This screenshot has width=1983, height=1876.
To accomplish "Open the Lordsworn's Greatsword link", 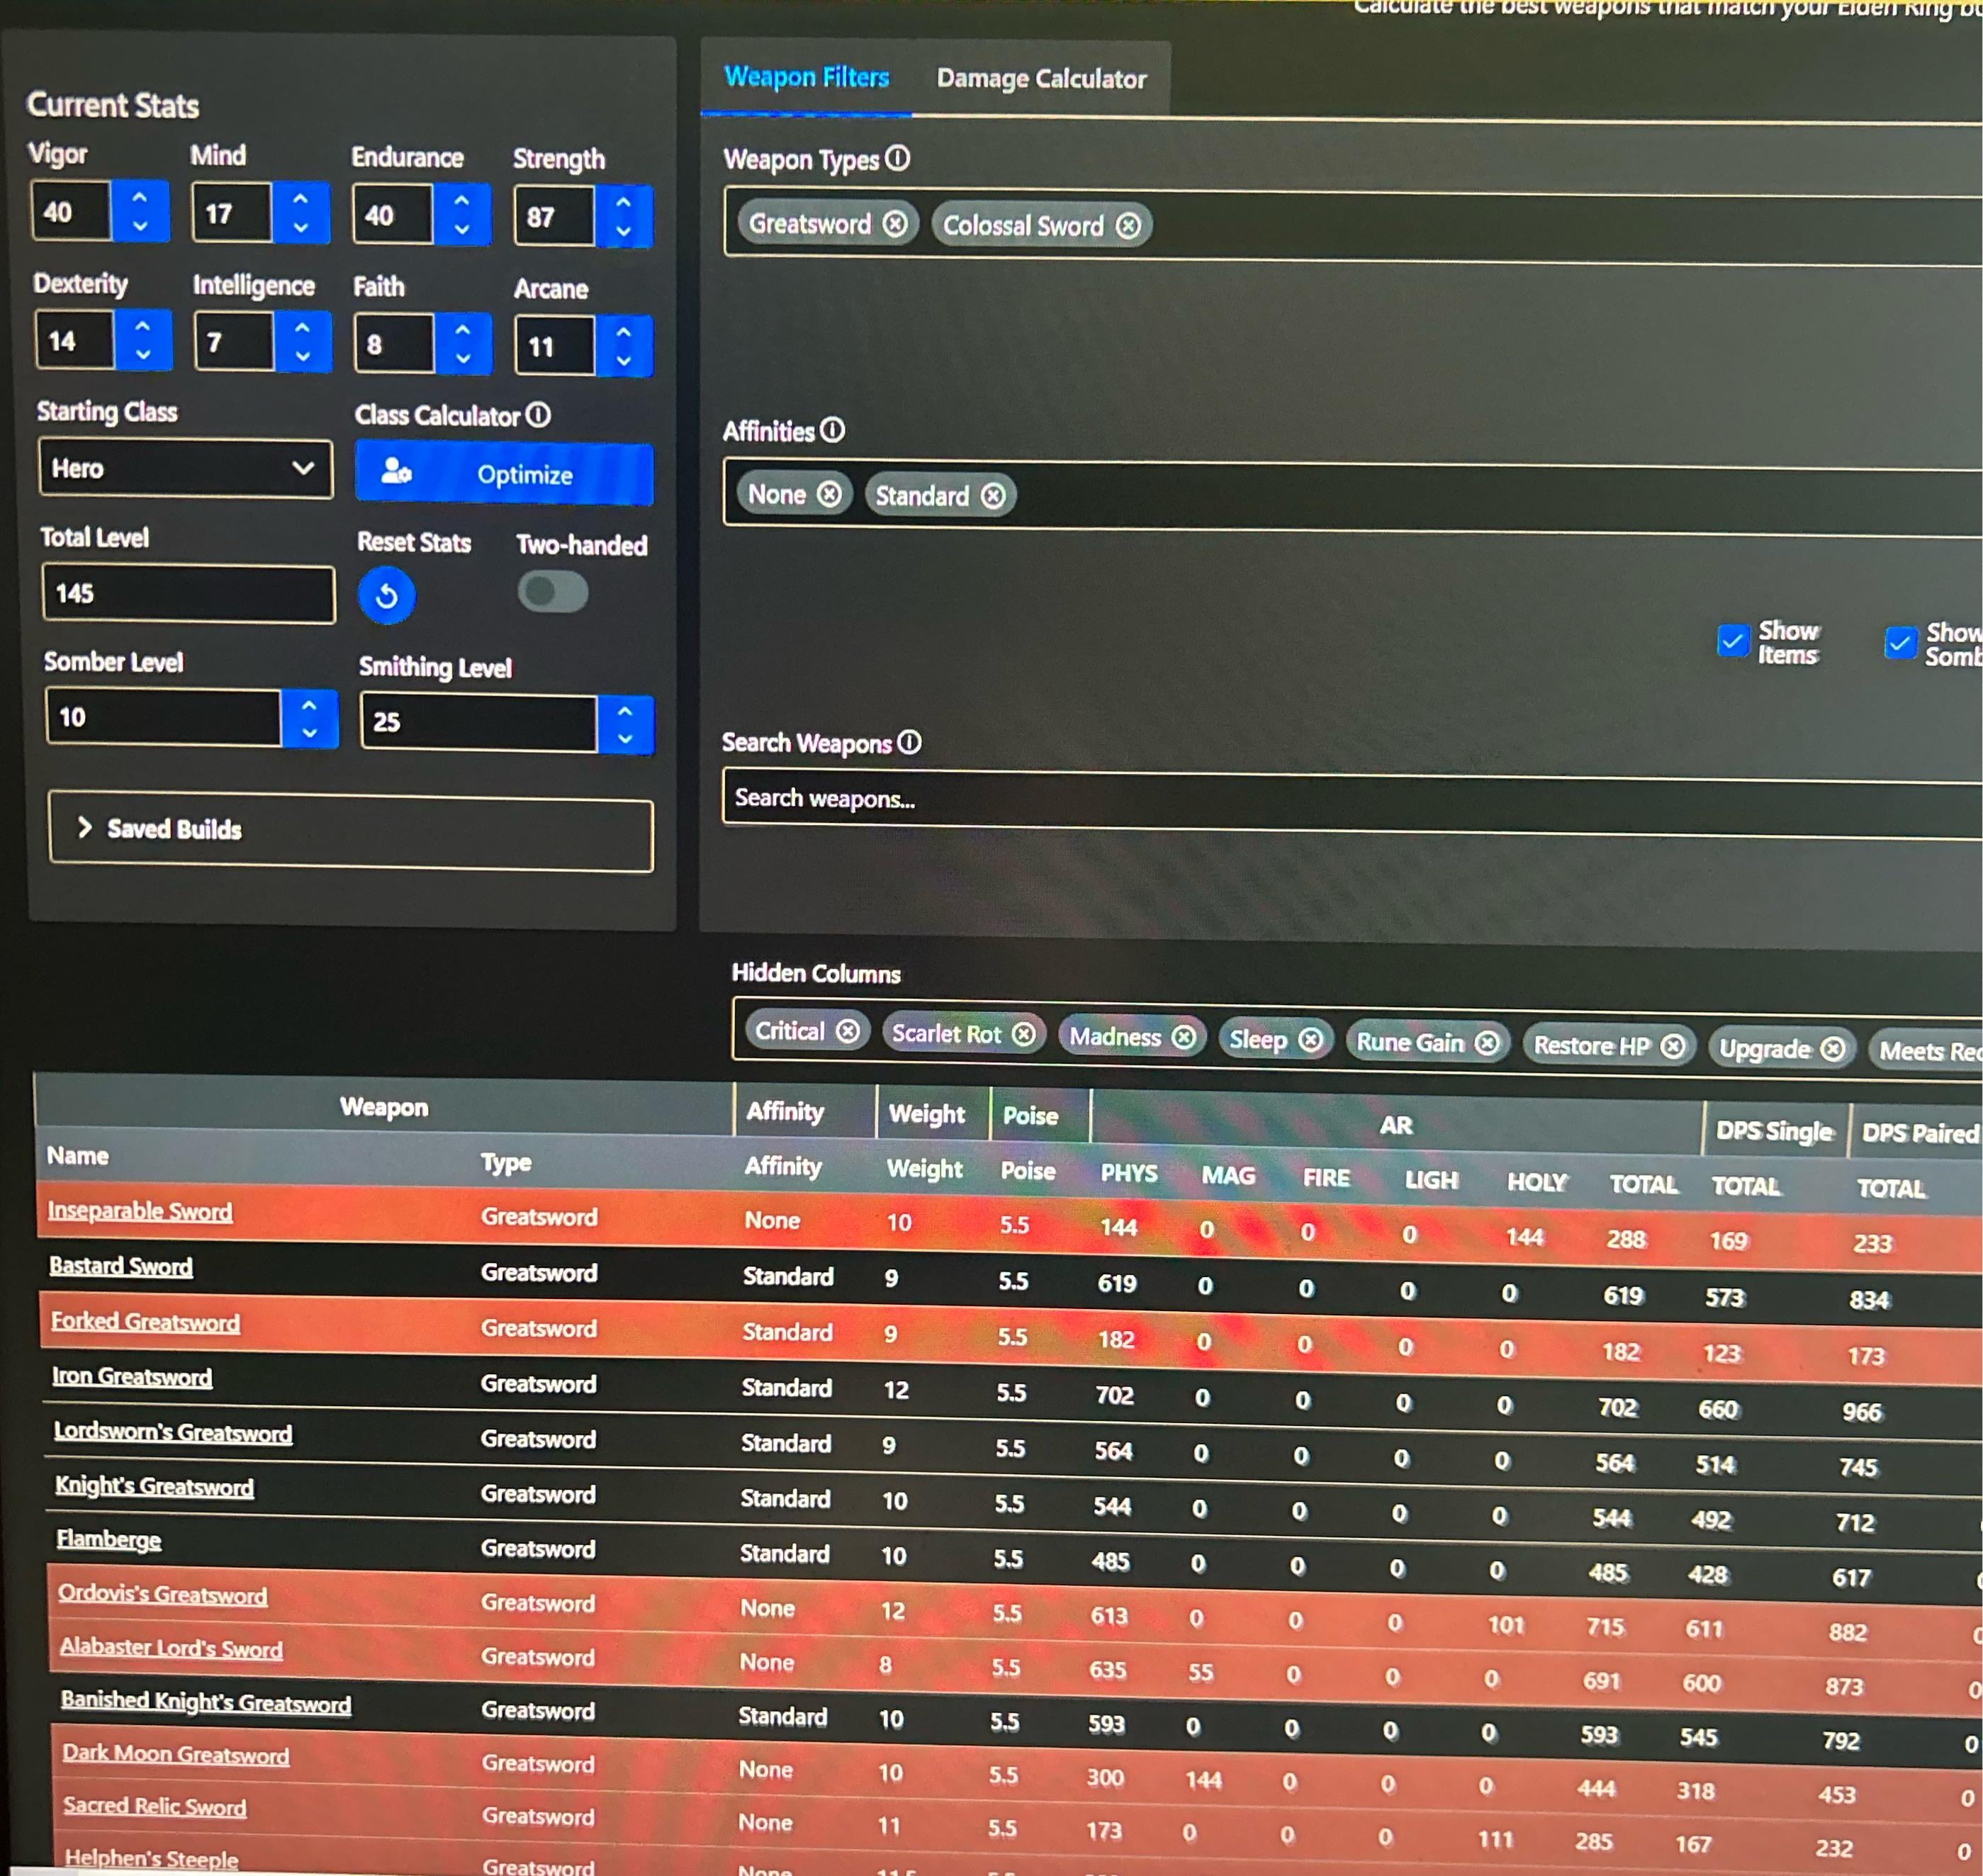I will (173, 1432).
